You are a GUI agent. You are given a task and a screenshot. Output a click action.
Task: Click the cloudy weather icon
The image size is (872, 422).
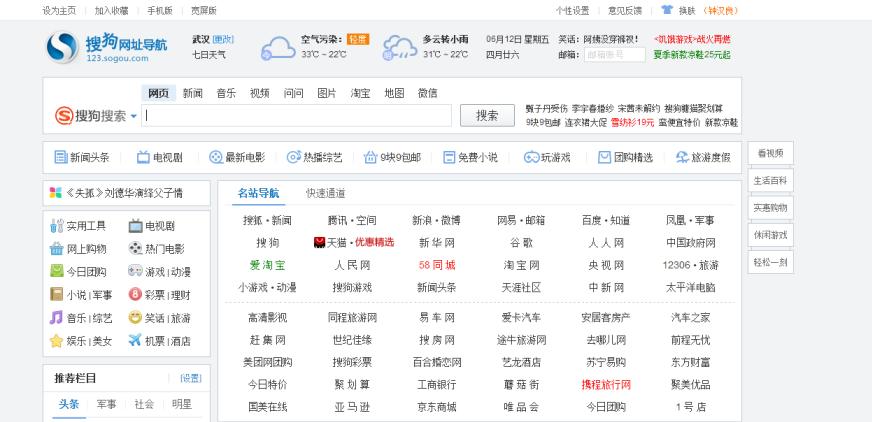pyautogui.click(x=278, y=48)
